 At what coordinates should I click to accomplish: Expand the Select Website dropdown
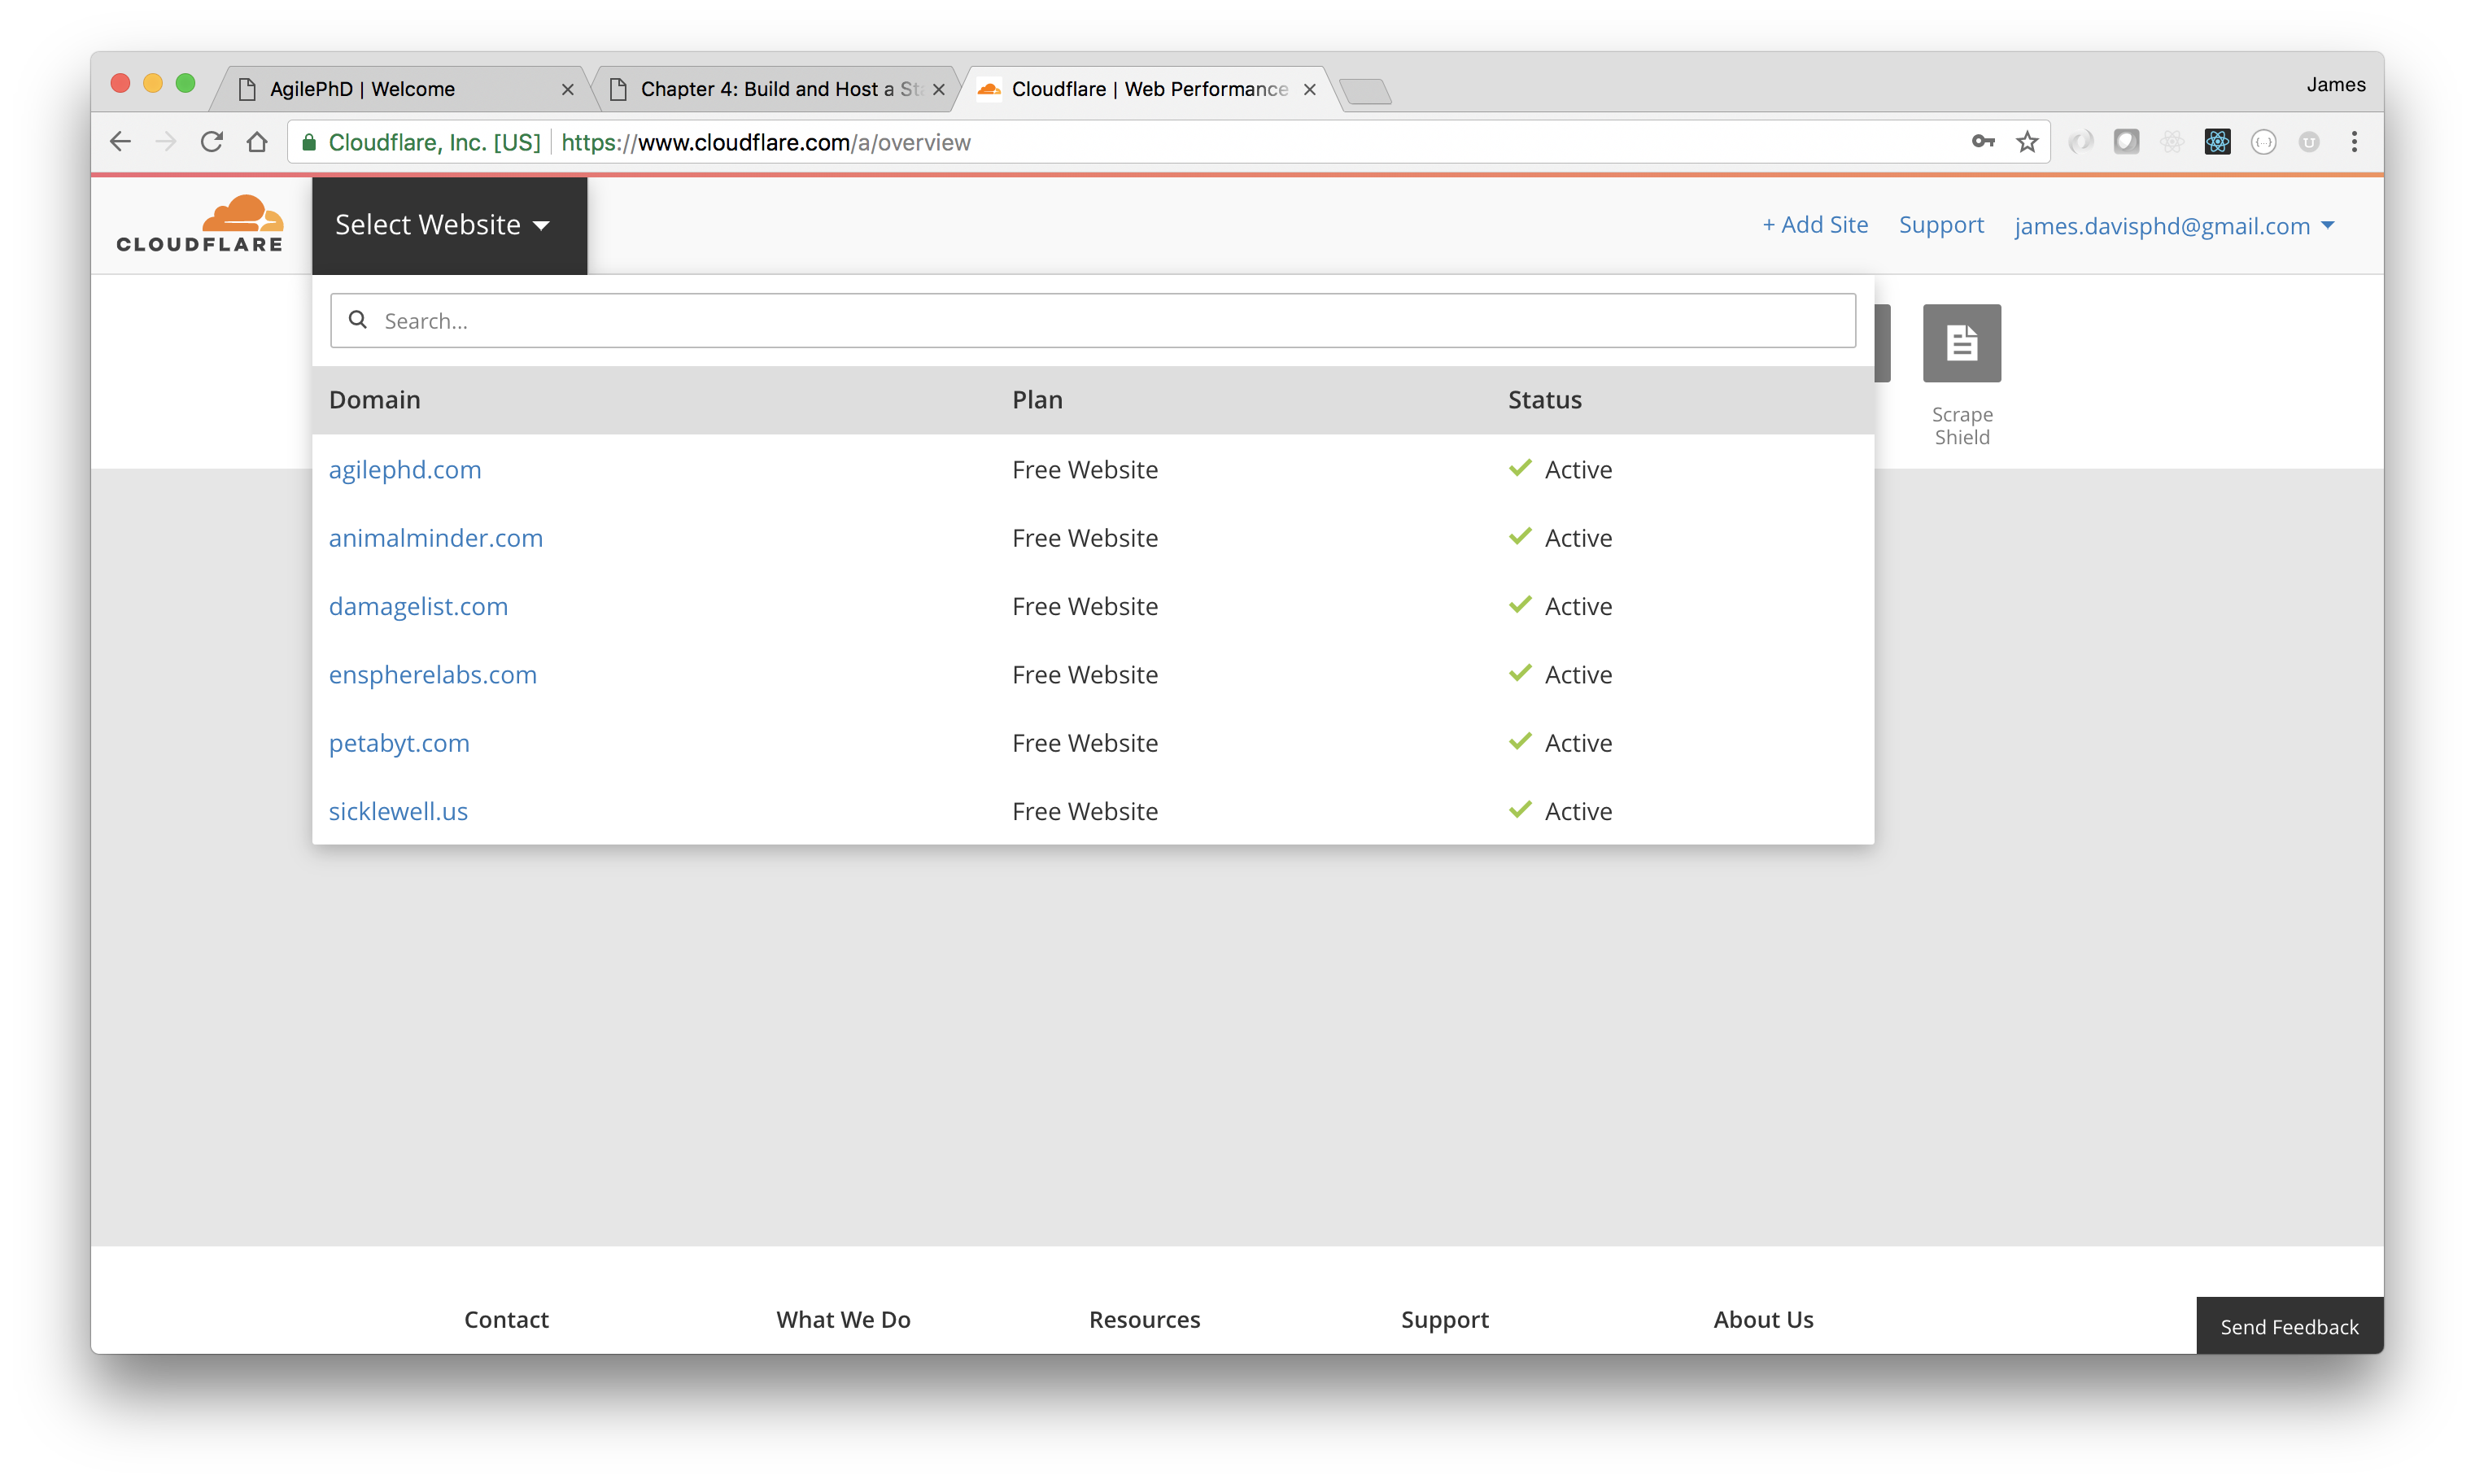[447, 225]
